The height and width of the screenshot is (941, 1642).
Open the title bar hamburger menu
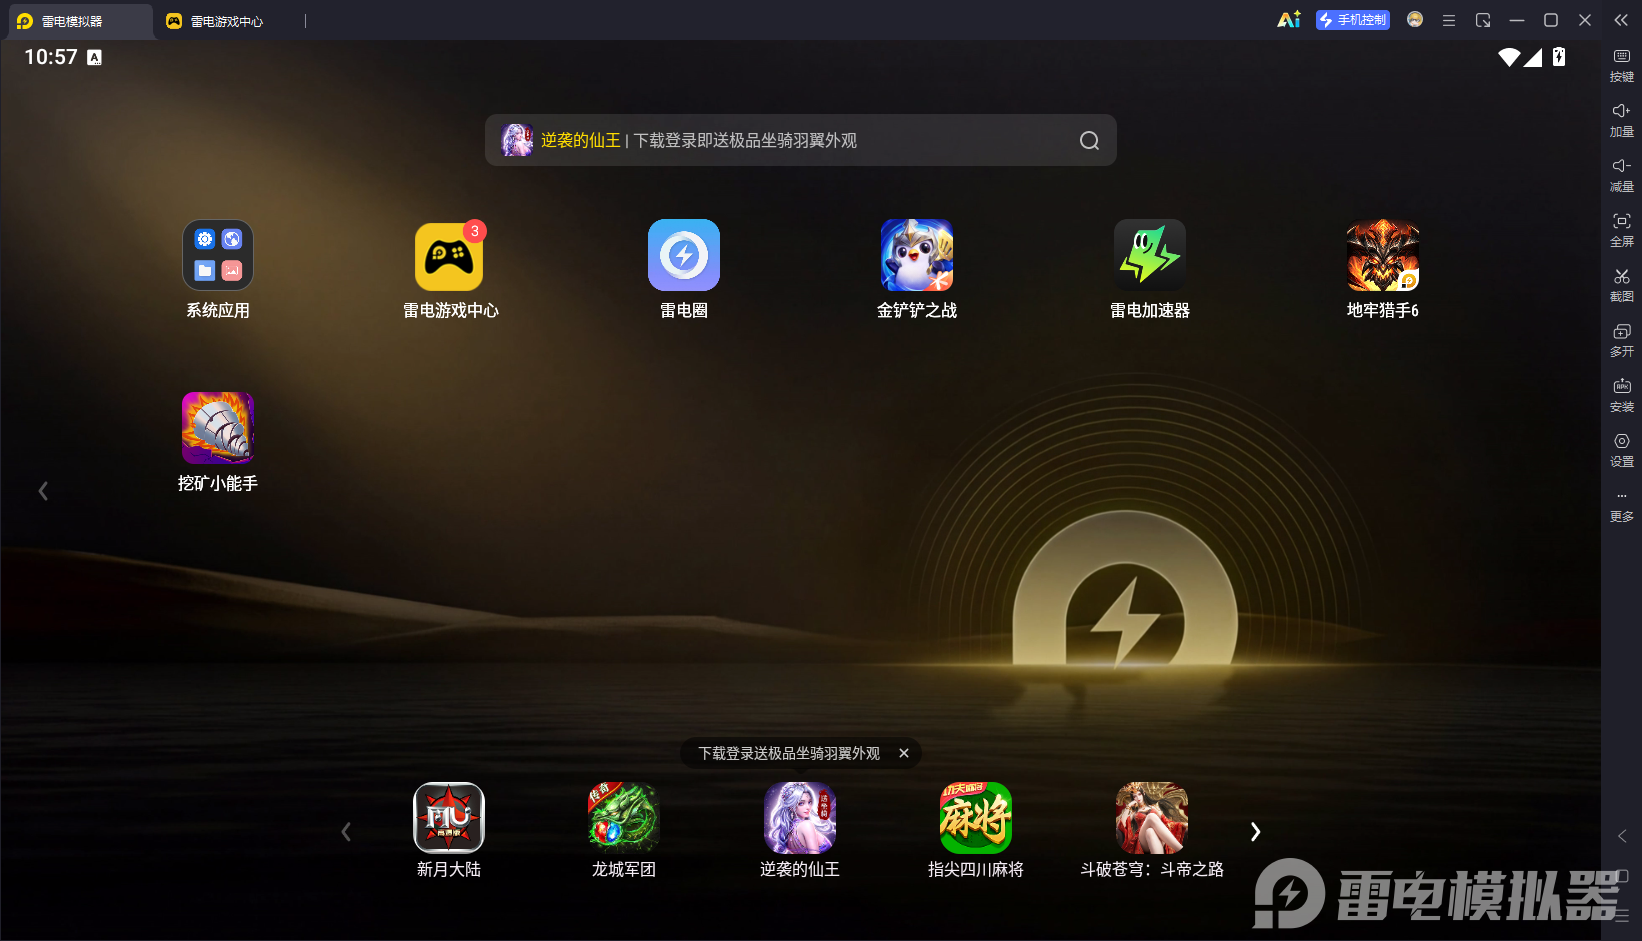1449,20
